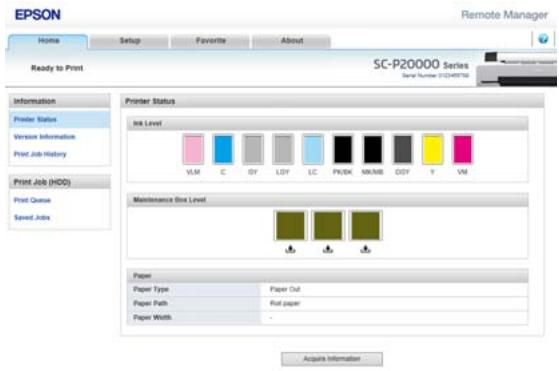The height and width of the screenshot is (371, 559).
Task: Click the DGY dark gray ink icon
Action: [402, 149]
